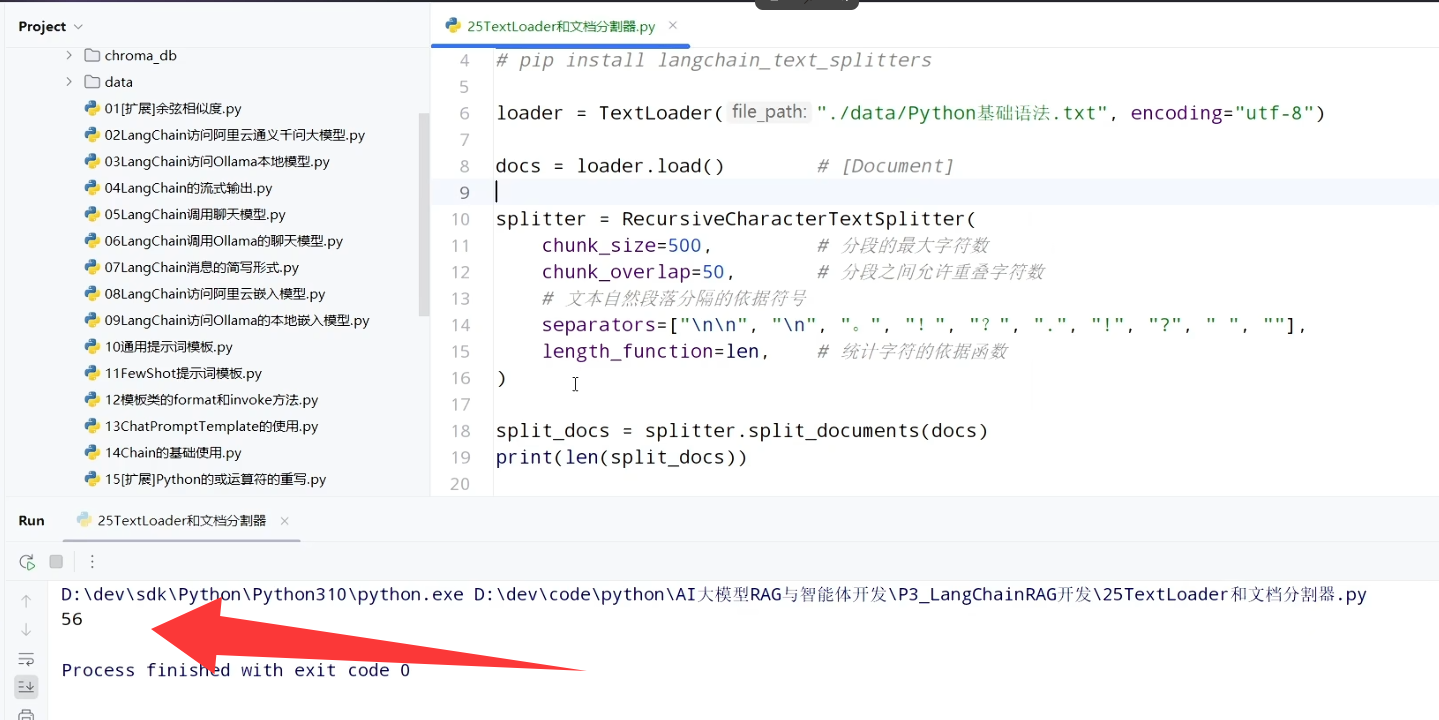Toggle scroll to end of console
The width and height of the screenshot is (1439, 720).
(26, 686)
